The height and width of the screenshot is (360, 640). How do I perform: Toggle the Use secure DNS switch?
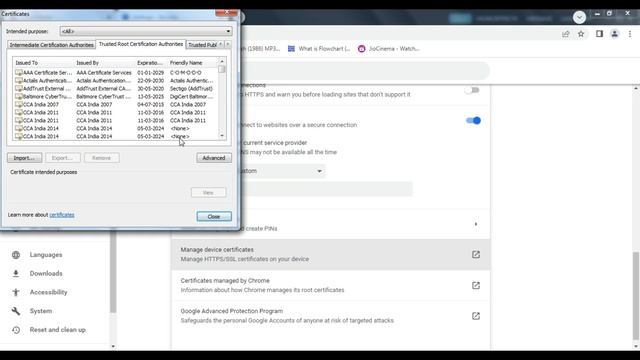(473, 120)
